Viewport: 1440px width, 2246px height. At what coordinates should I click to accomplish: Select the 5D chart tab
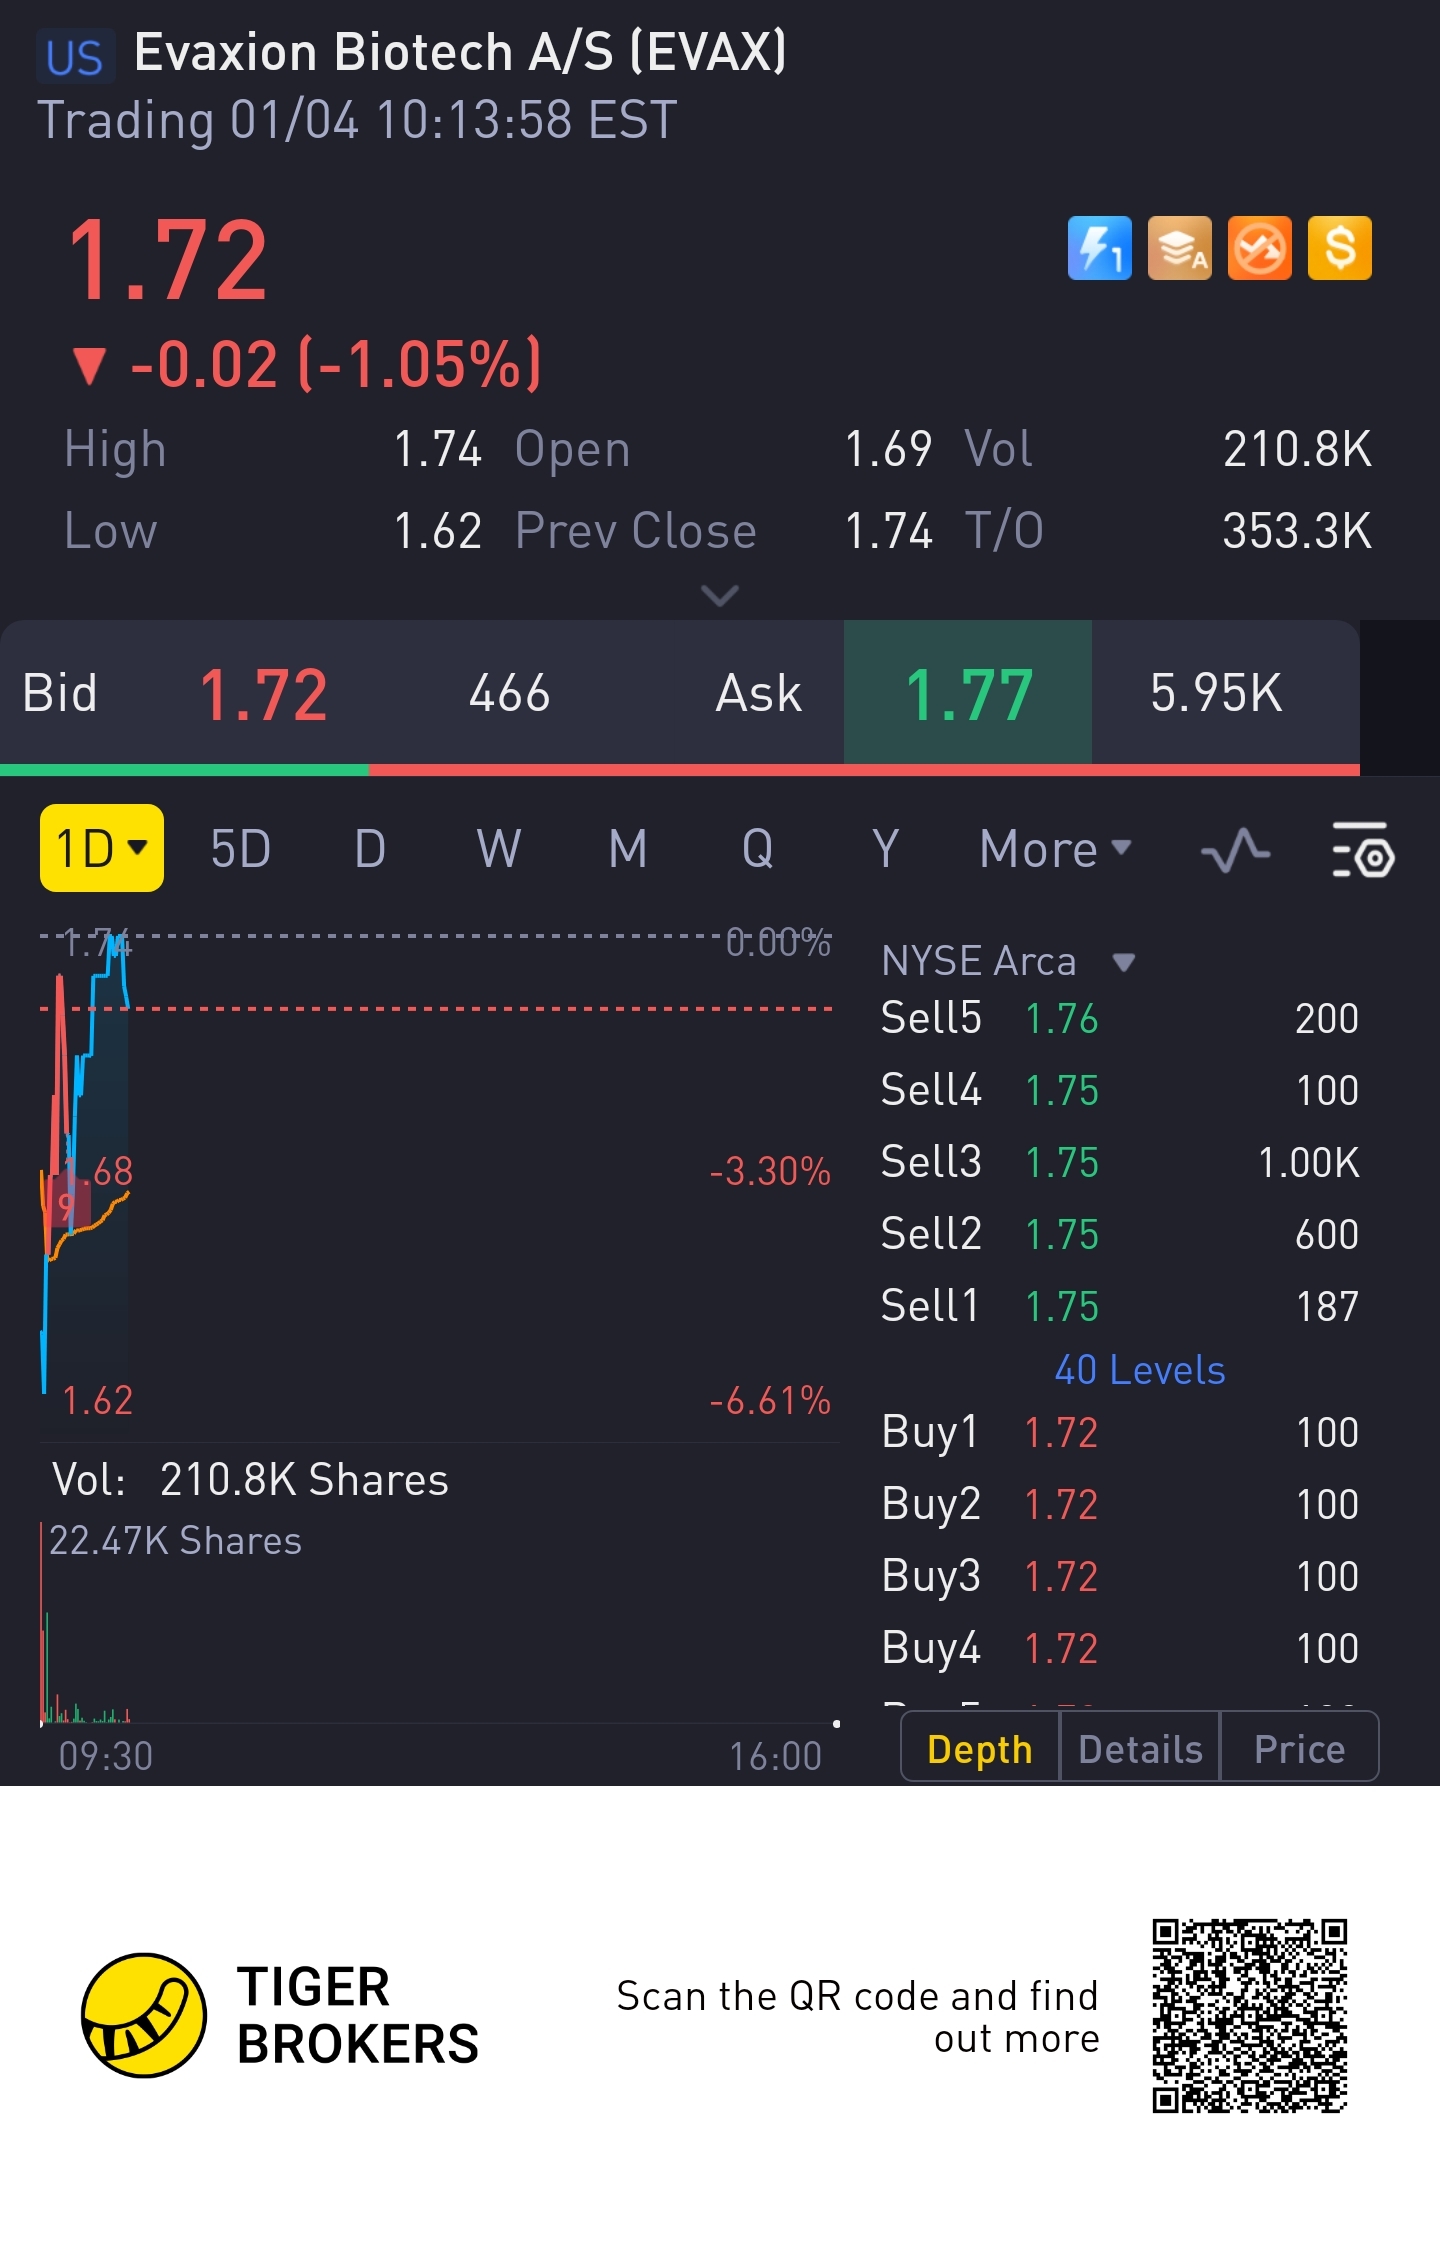point(240,849)
